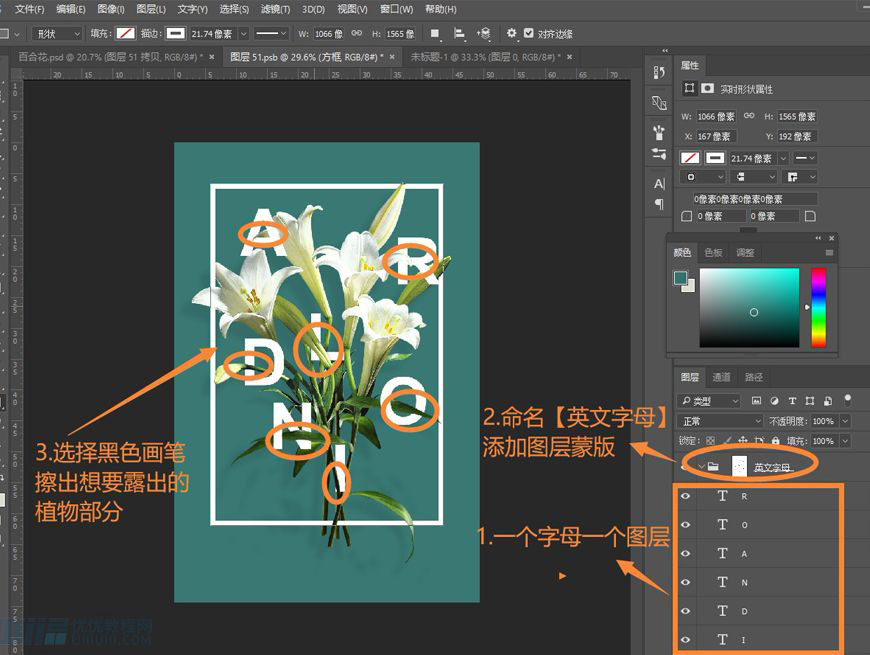The width and height of the screenshot is (870, 655).
Task: Select the type layers filter icon in Layers panel
Action: coord(792,400)
